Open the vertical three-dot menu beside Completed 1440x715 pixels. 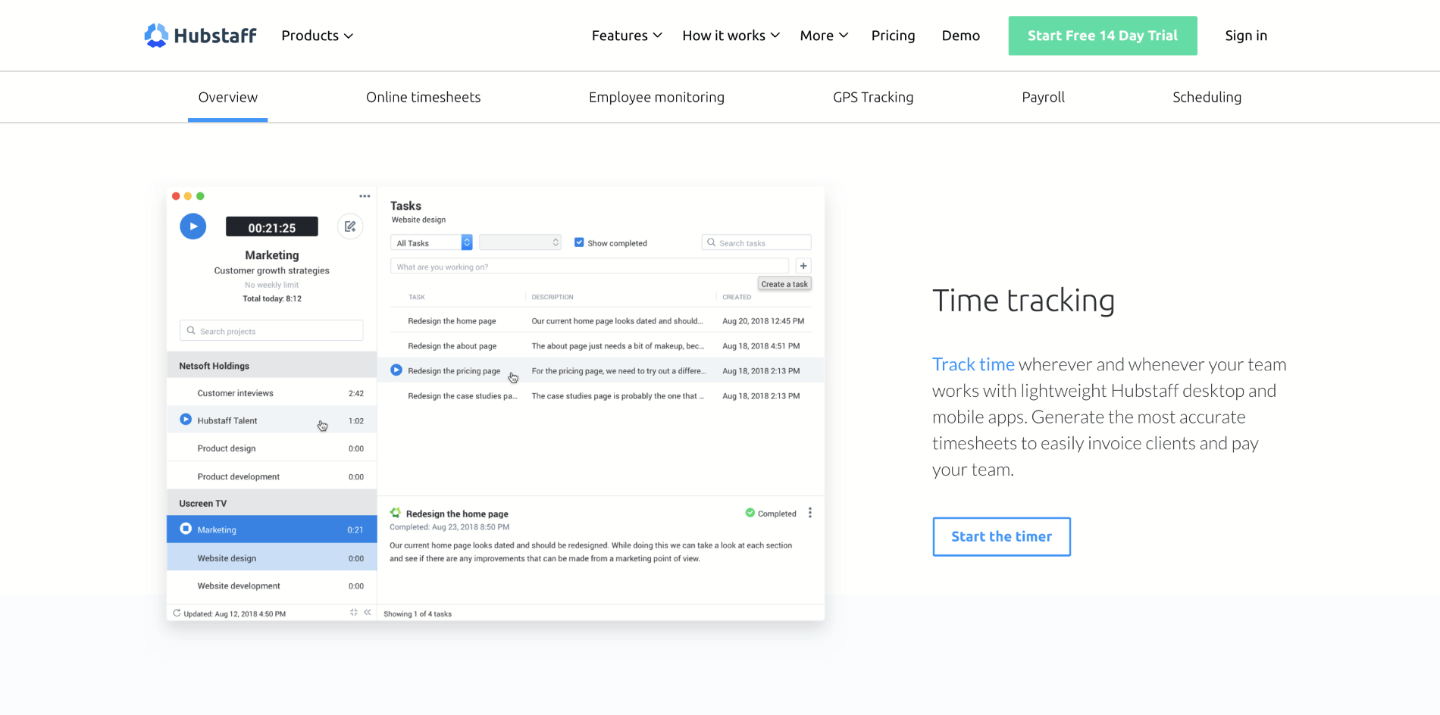click(x=810, y=513)
